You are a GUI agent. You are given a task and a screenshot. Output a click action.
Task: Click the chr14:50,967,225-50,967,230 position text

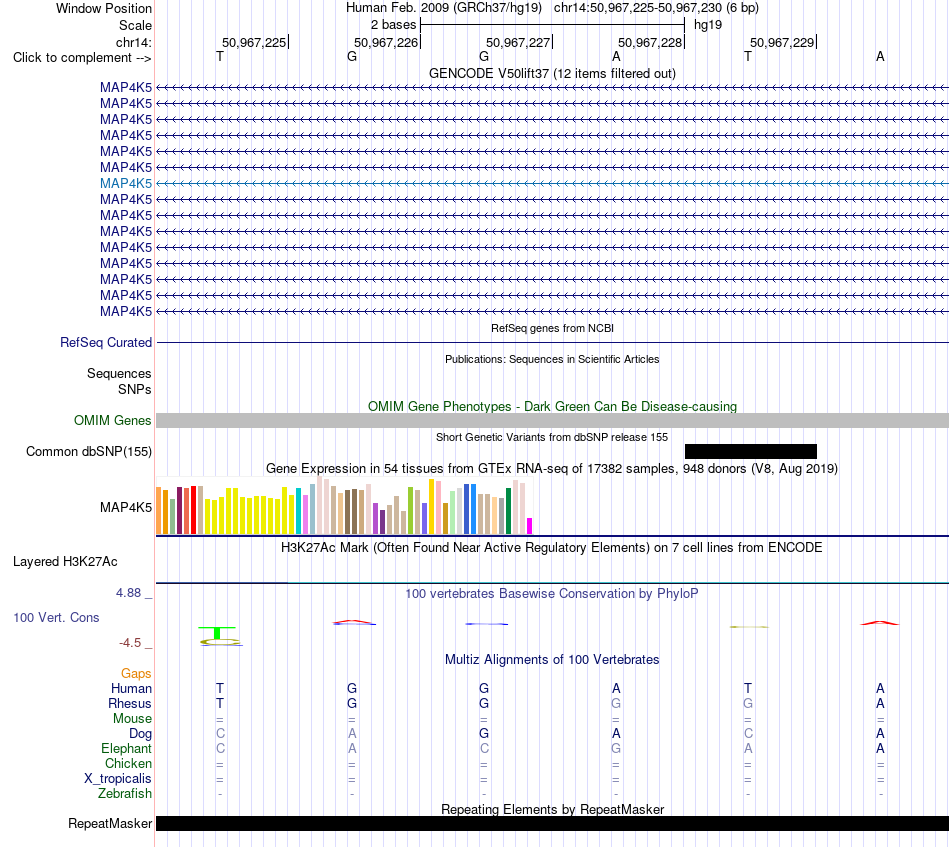(x=656, y=8)
